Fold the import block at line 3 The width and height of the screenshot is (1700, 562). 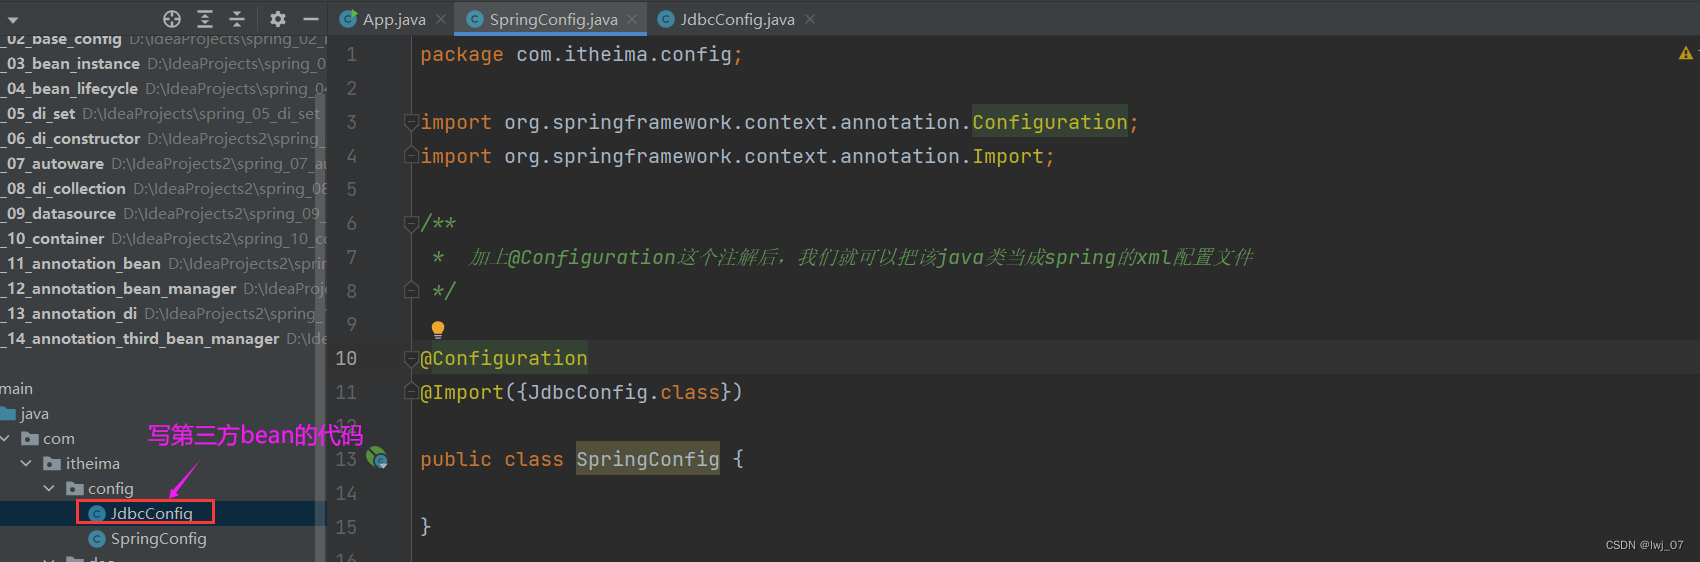[411, 122]
